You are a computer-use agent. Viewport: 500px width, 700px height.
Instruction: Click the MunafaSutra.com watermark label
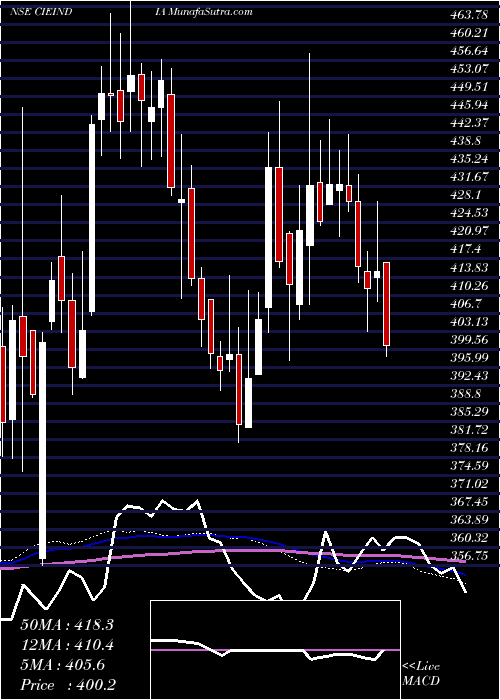click(210, 12)
